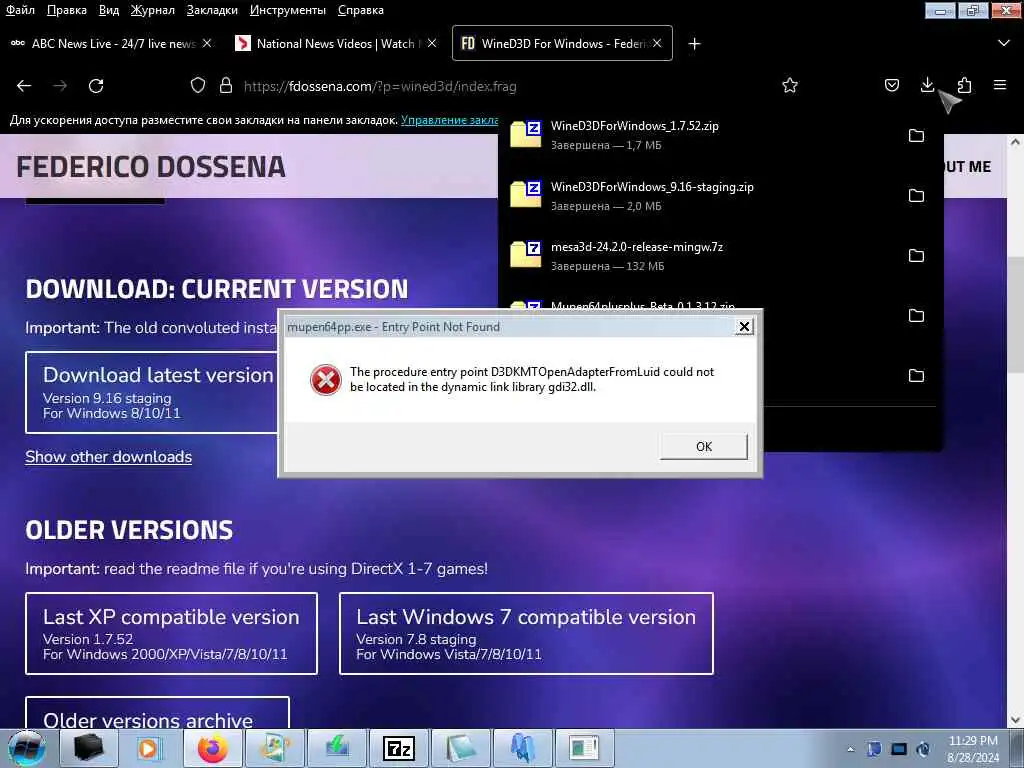This screenshot has height=768, width=1024.
Task: Select the WineD3D For Windows tab
Action: 562,43
